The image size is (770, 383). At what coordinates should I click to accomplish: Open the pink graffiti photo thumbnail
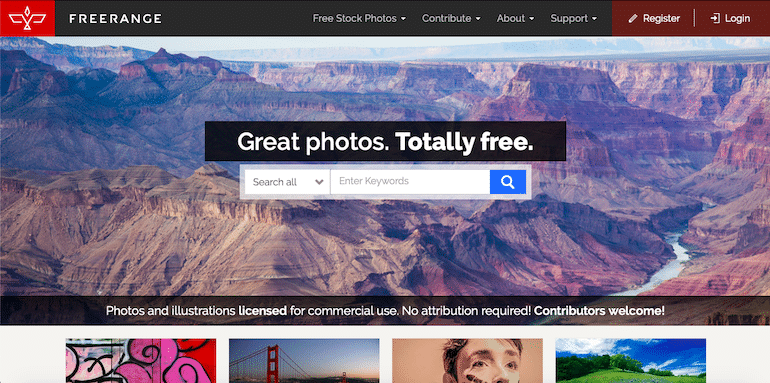(x=141, y=360)
